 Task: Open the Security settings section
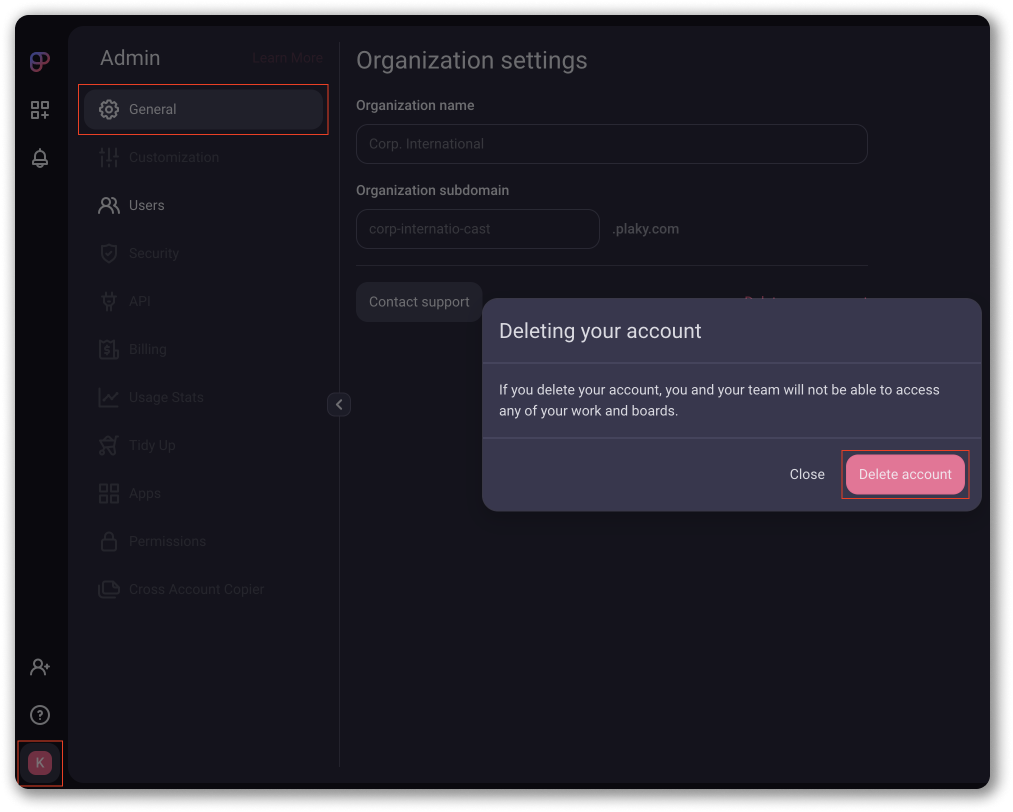pyautogui.click(x=153, y=253)
